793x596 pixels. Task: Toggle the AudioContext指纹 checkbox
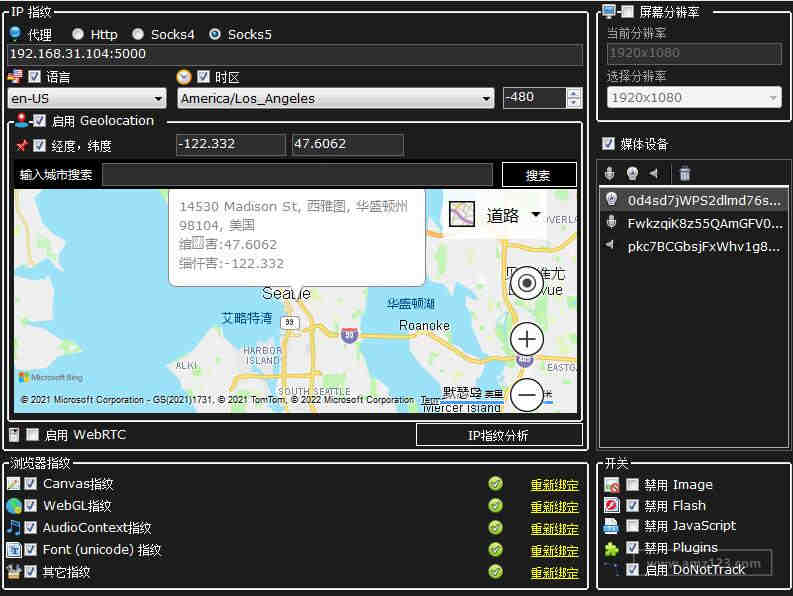[30, 528]
